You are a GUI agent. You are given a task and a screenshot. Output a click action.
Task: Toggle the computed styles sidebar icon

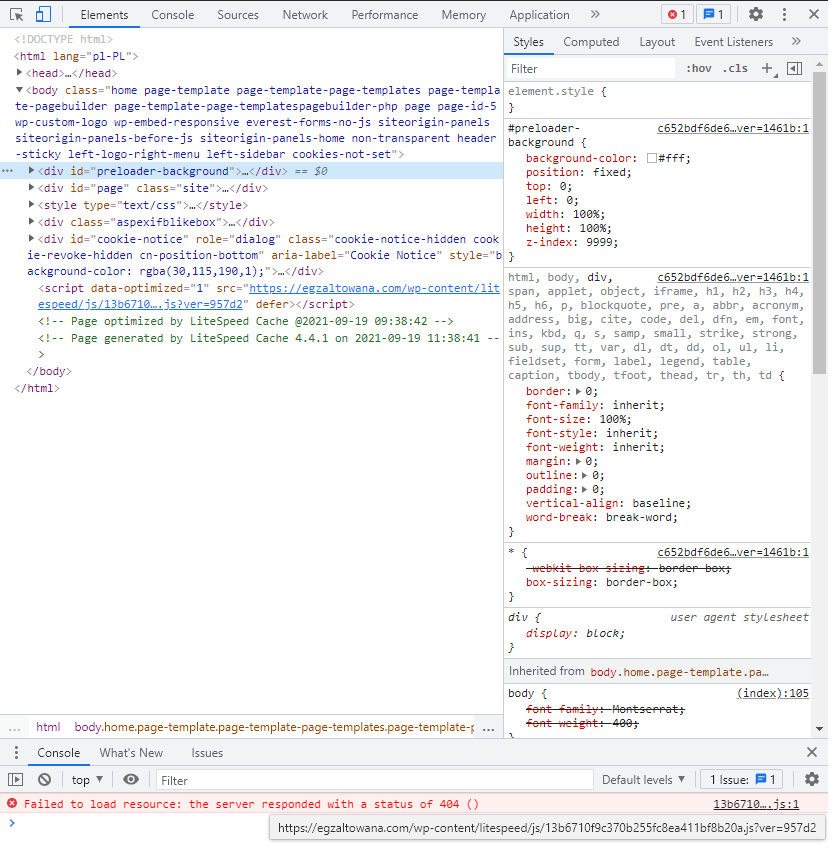click(795, 68)
